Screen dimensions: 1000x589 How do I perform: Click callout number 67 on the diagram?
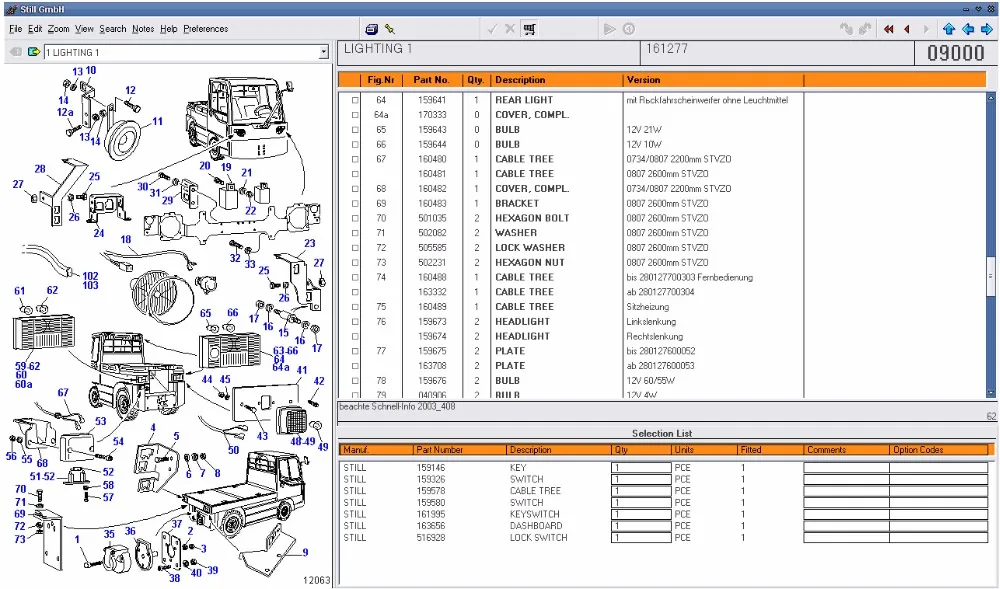(x=62, y=393)
